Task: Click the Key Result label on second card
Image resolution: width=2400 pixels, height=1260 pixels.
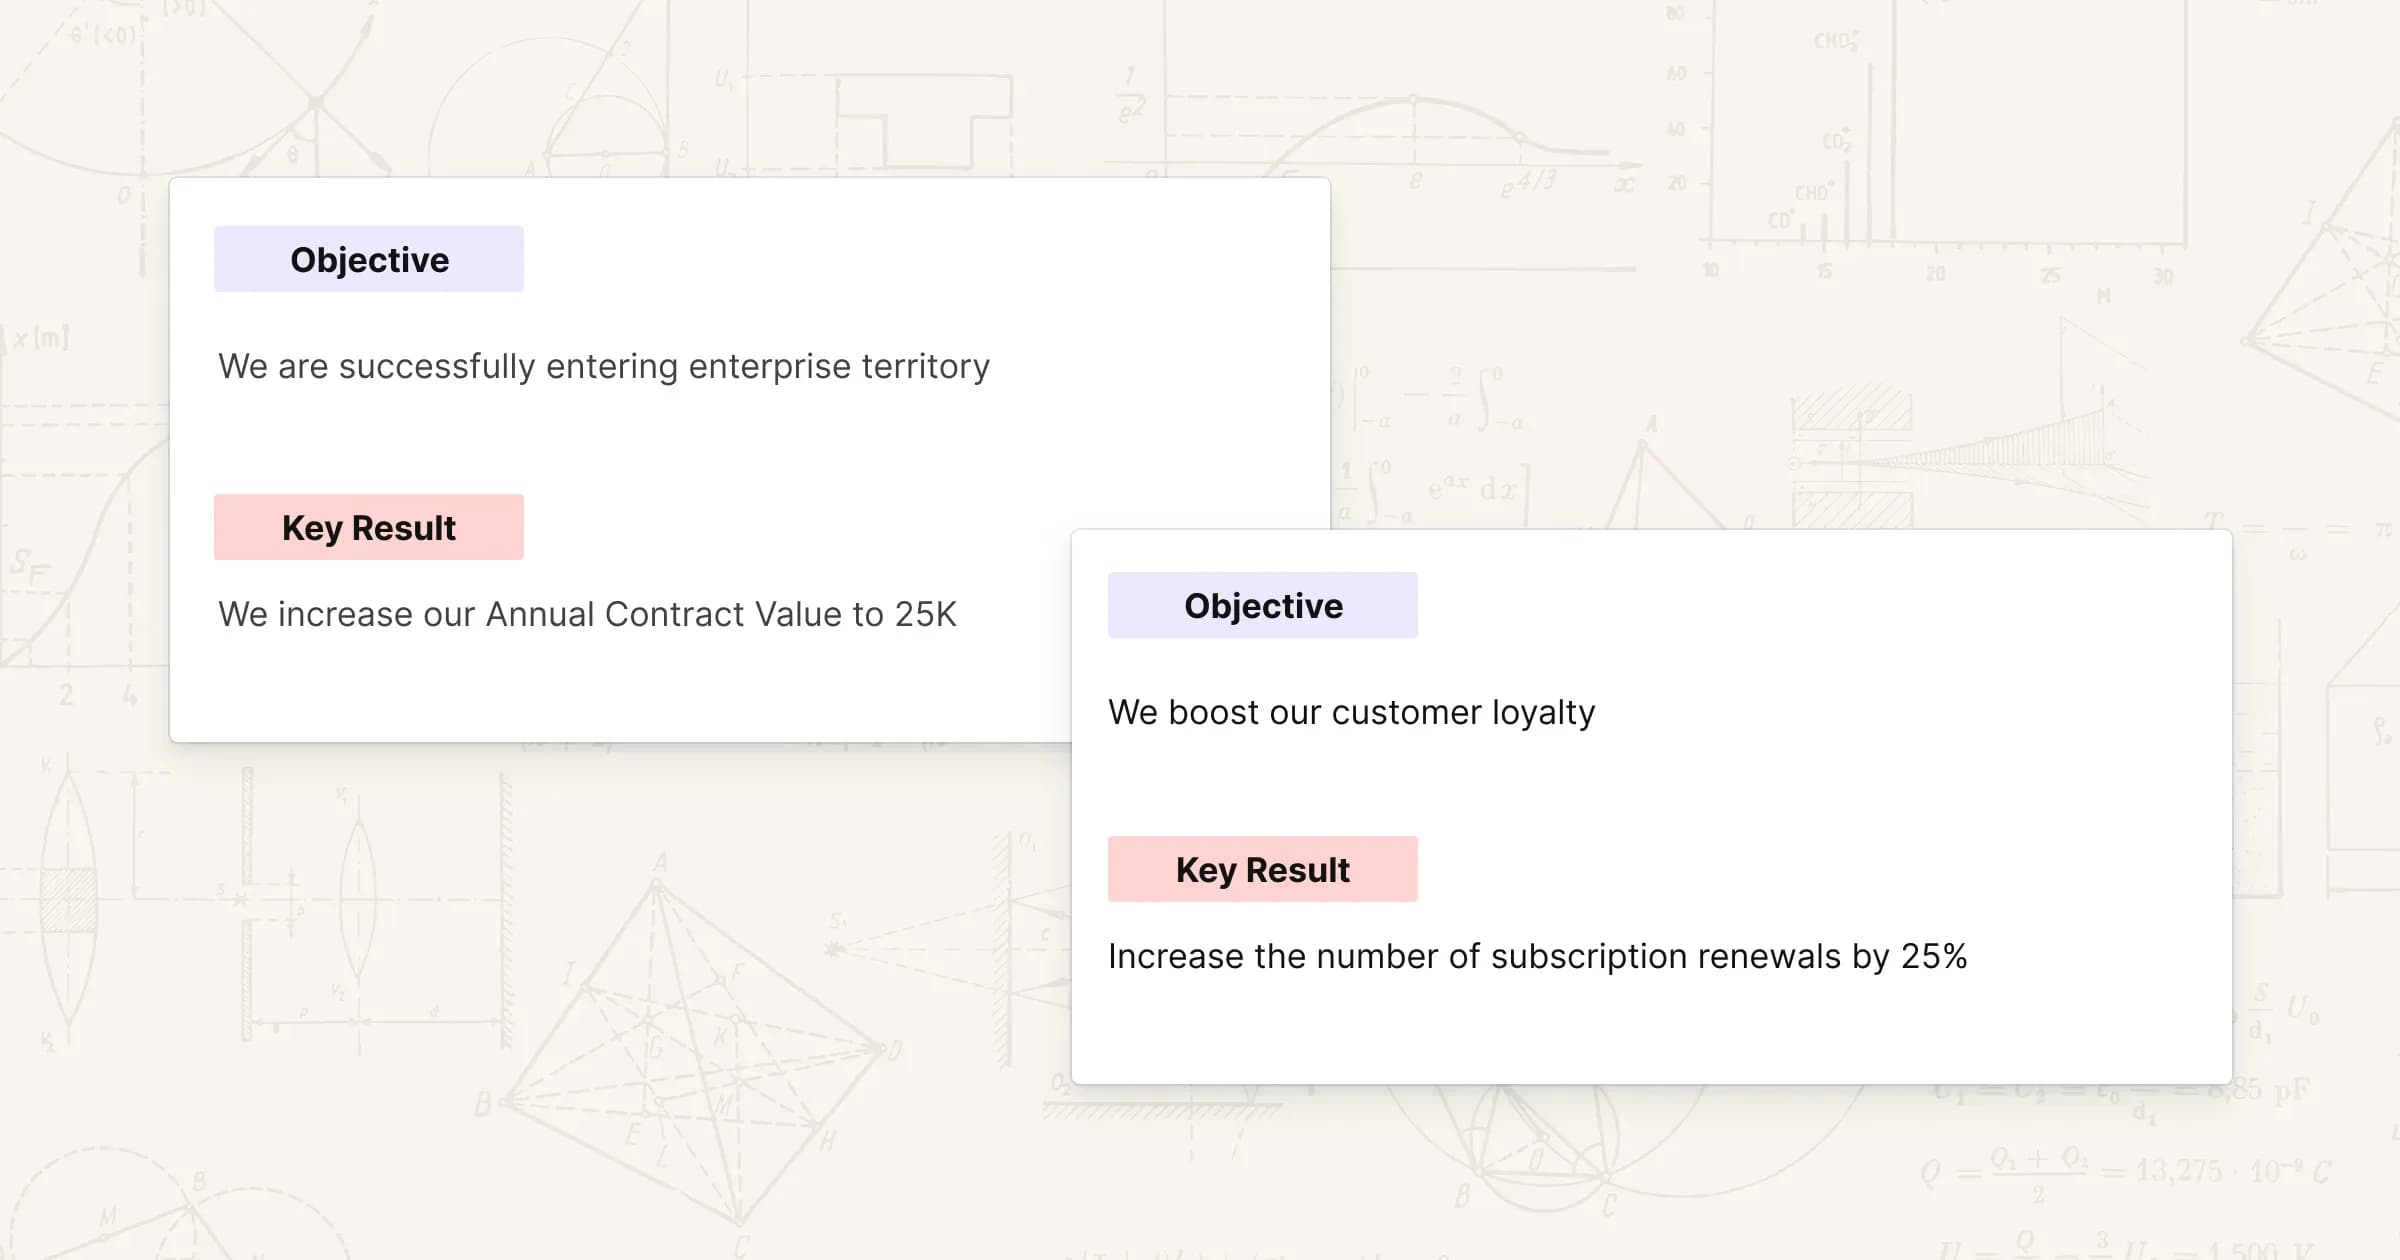Action: (x=1260, y=870)
